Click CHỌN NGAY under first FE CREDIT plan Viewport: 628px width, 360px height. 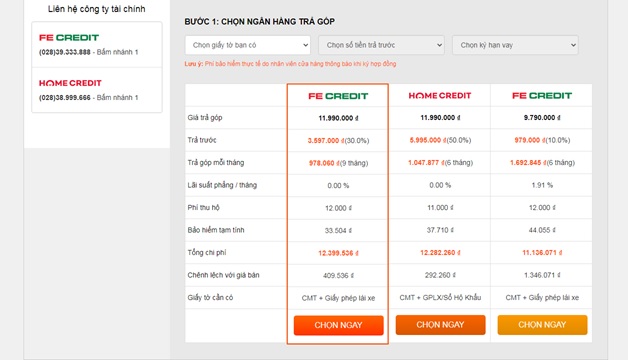338,325
